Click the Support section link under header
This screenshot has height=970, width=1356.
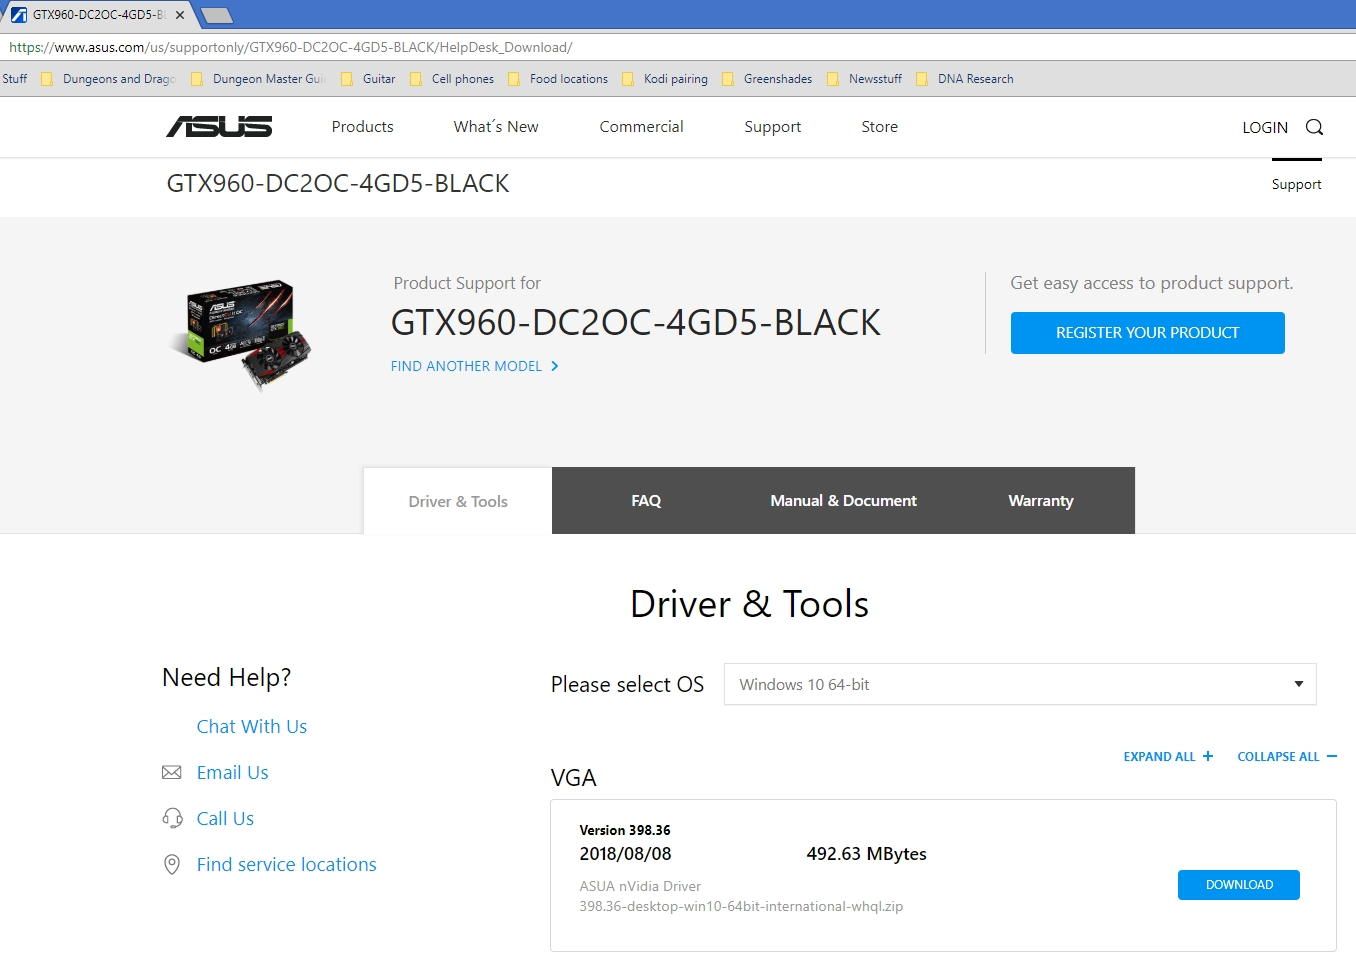tap(1296, 184)
